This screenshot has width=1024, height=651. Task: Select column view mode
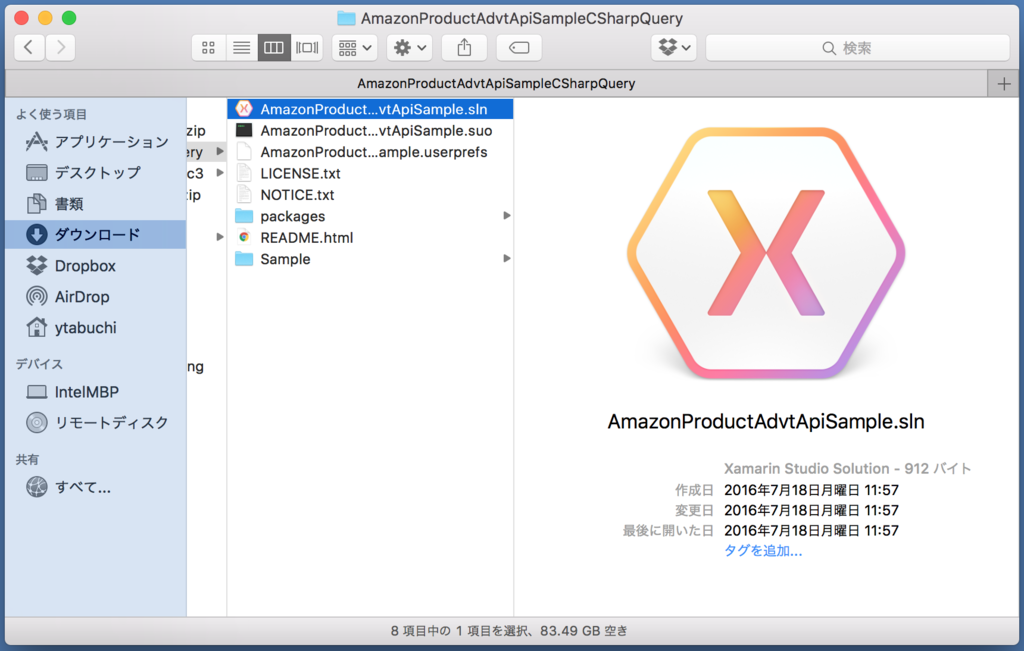[x=274, y=48]
